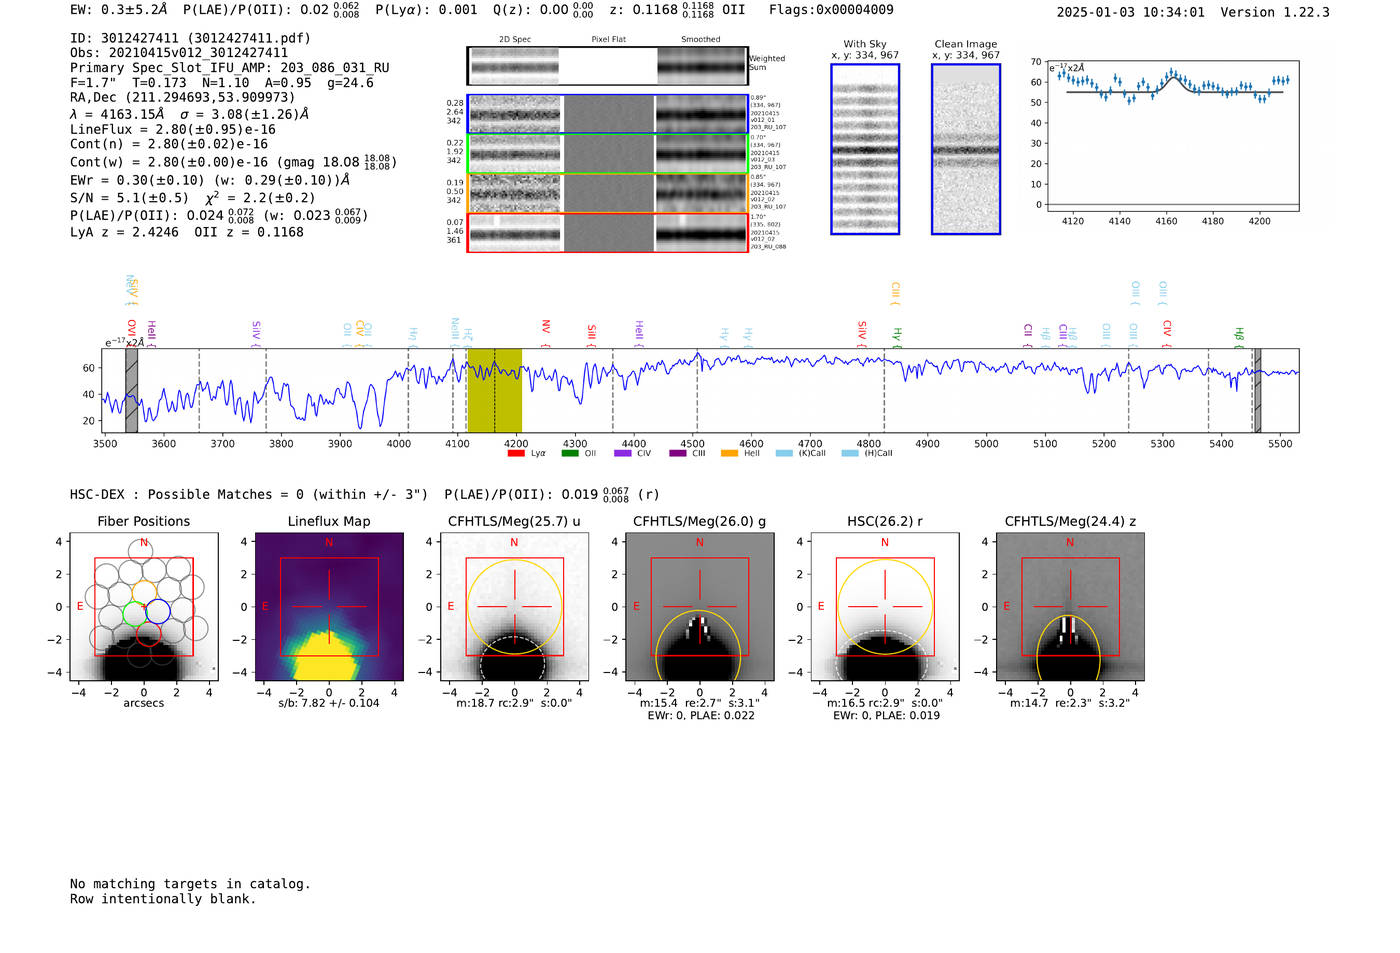The image size is (1400, 953).
Task: Click the Weighted Sum 2D spectrum strip
Action: pos(608,66)
